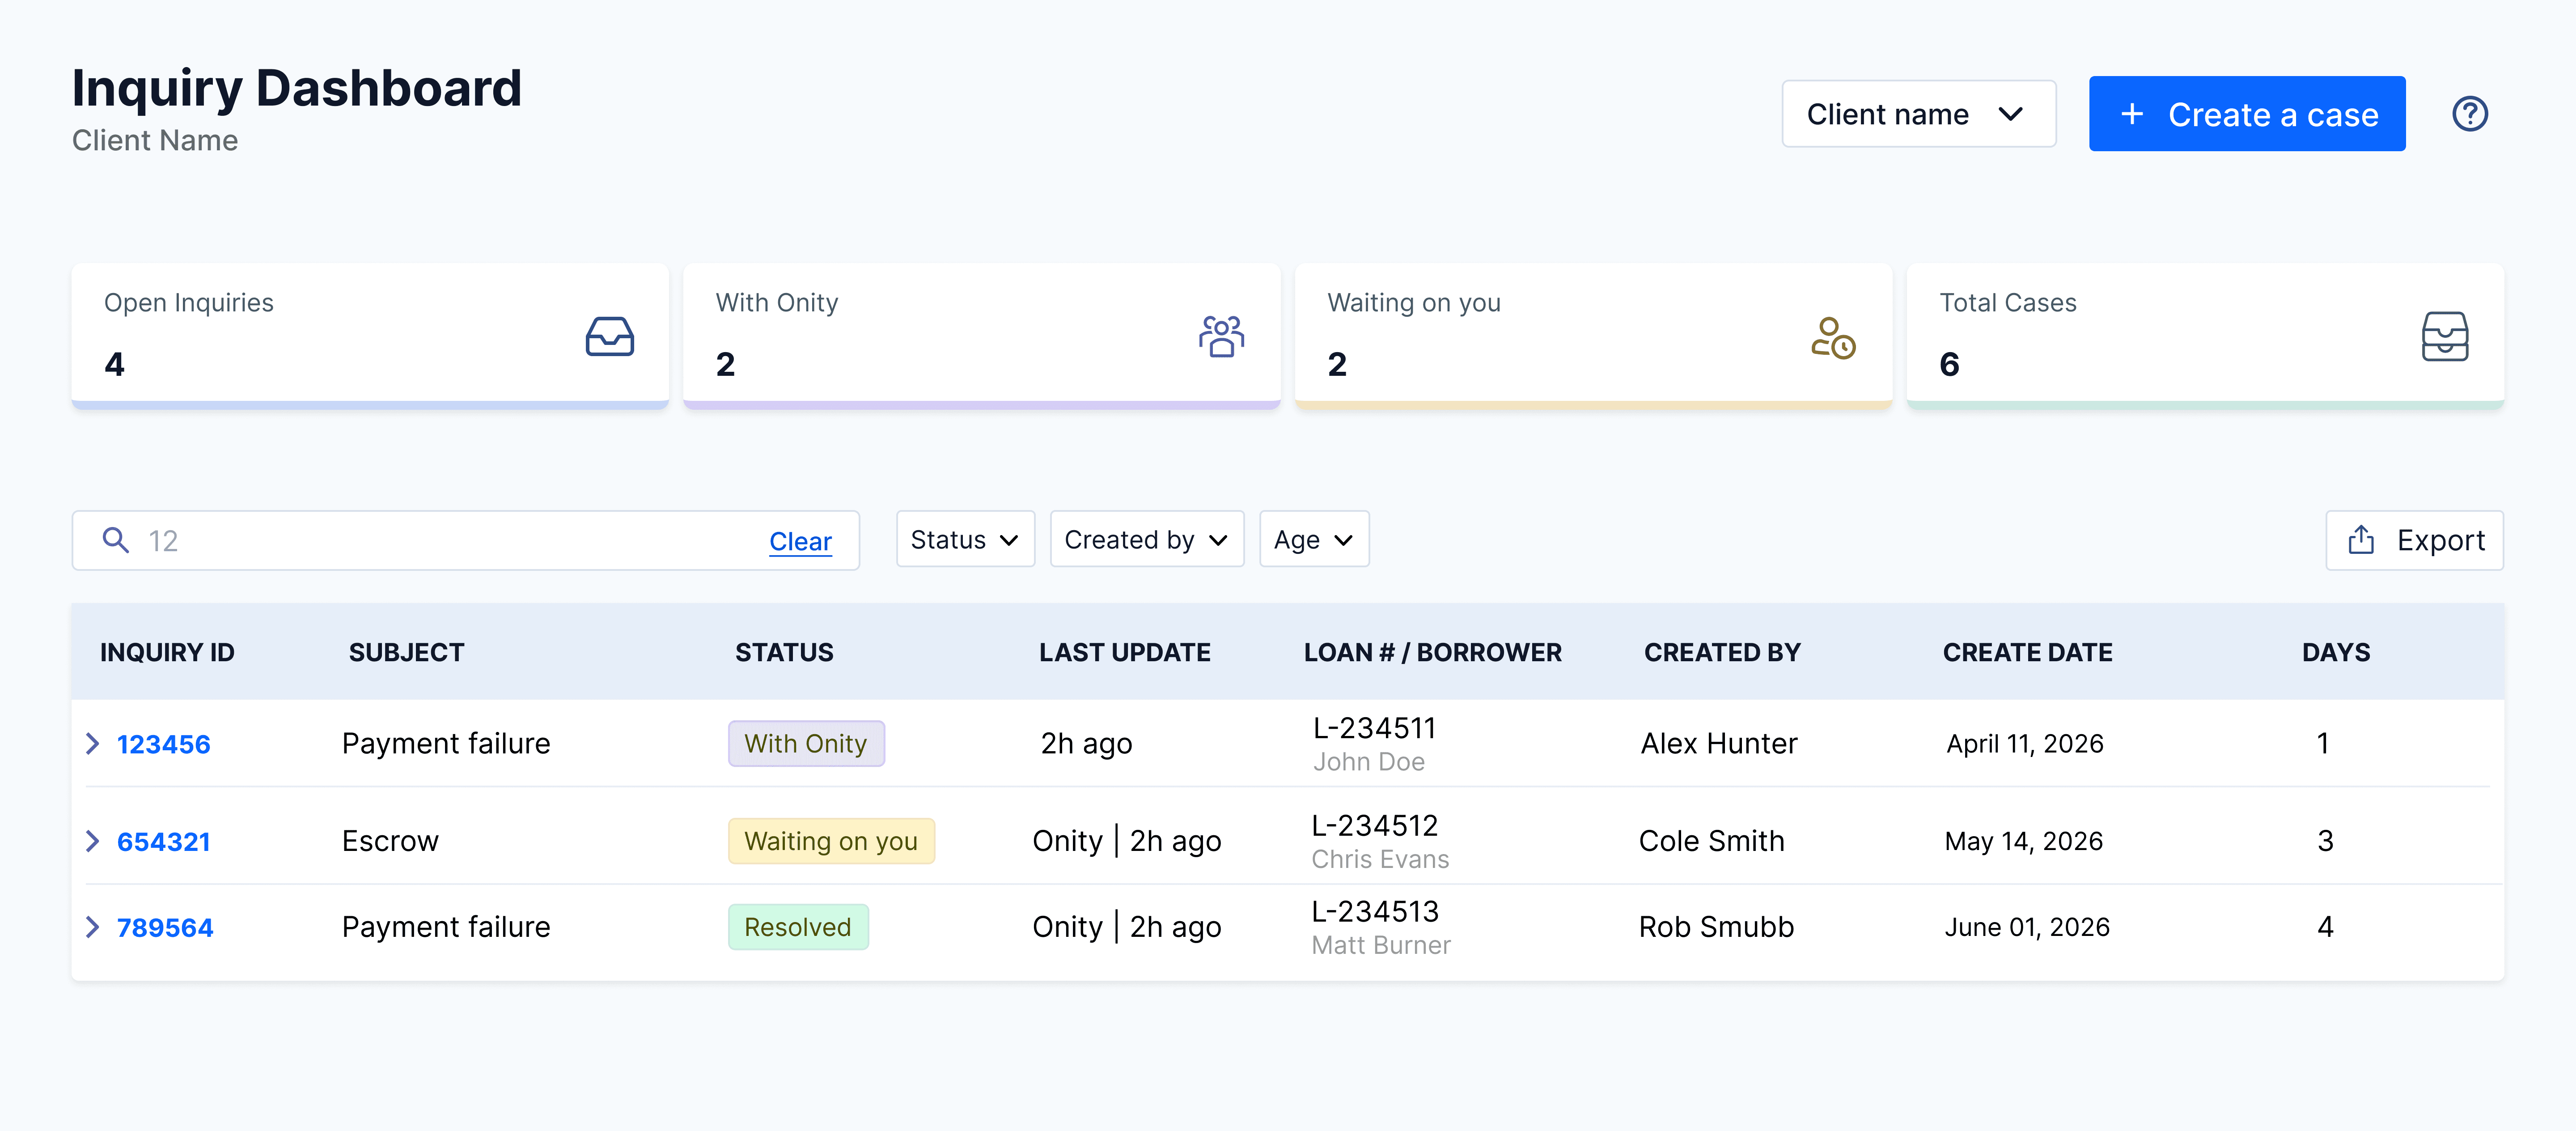Click Payment failure subject in row 789564
The height and width of the screenshot is (1131, 2576).
pyautogui.click(x=446, y=927)
